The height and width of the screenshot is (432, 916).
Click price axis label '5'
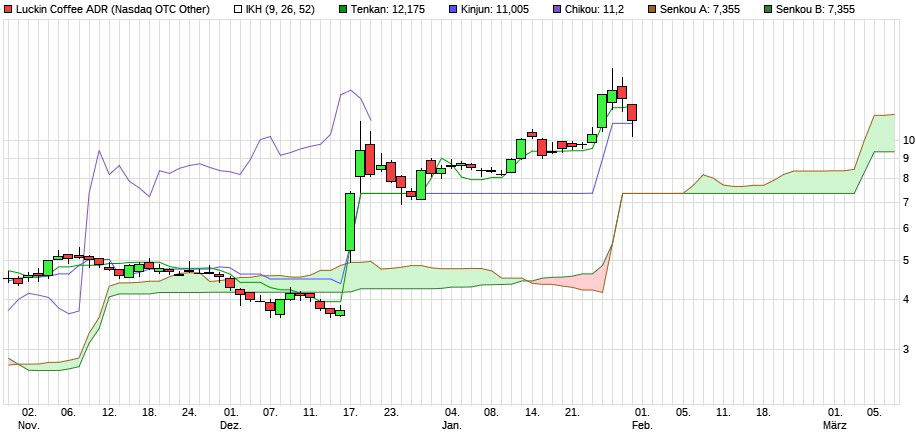(905, 260)
